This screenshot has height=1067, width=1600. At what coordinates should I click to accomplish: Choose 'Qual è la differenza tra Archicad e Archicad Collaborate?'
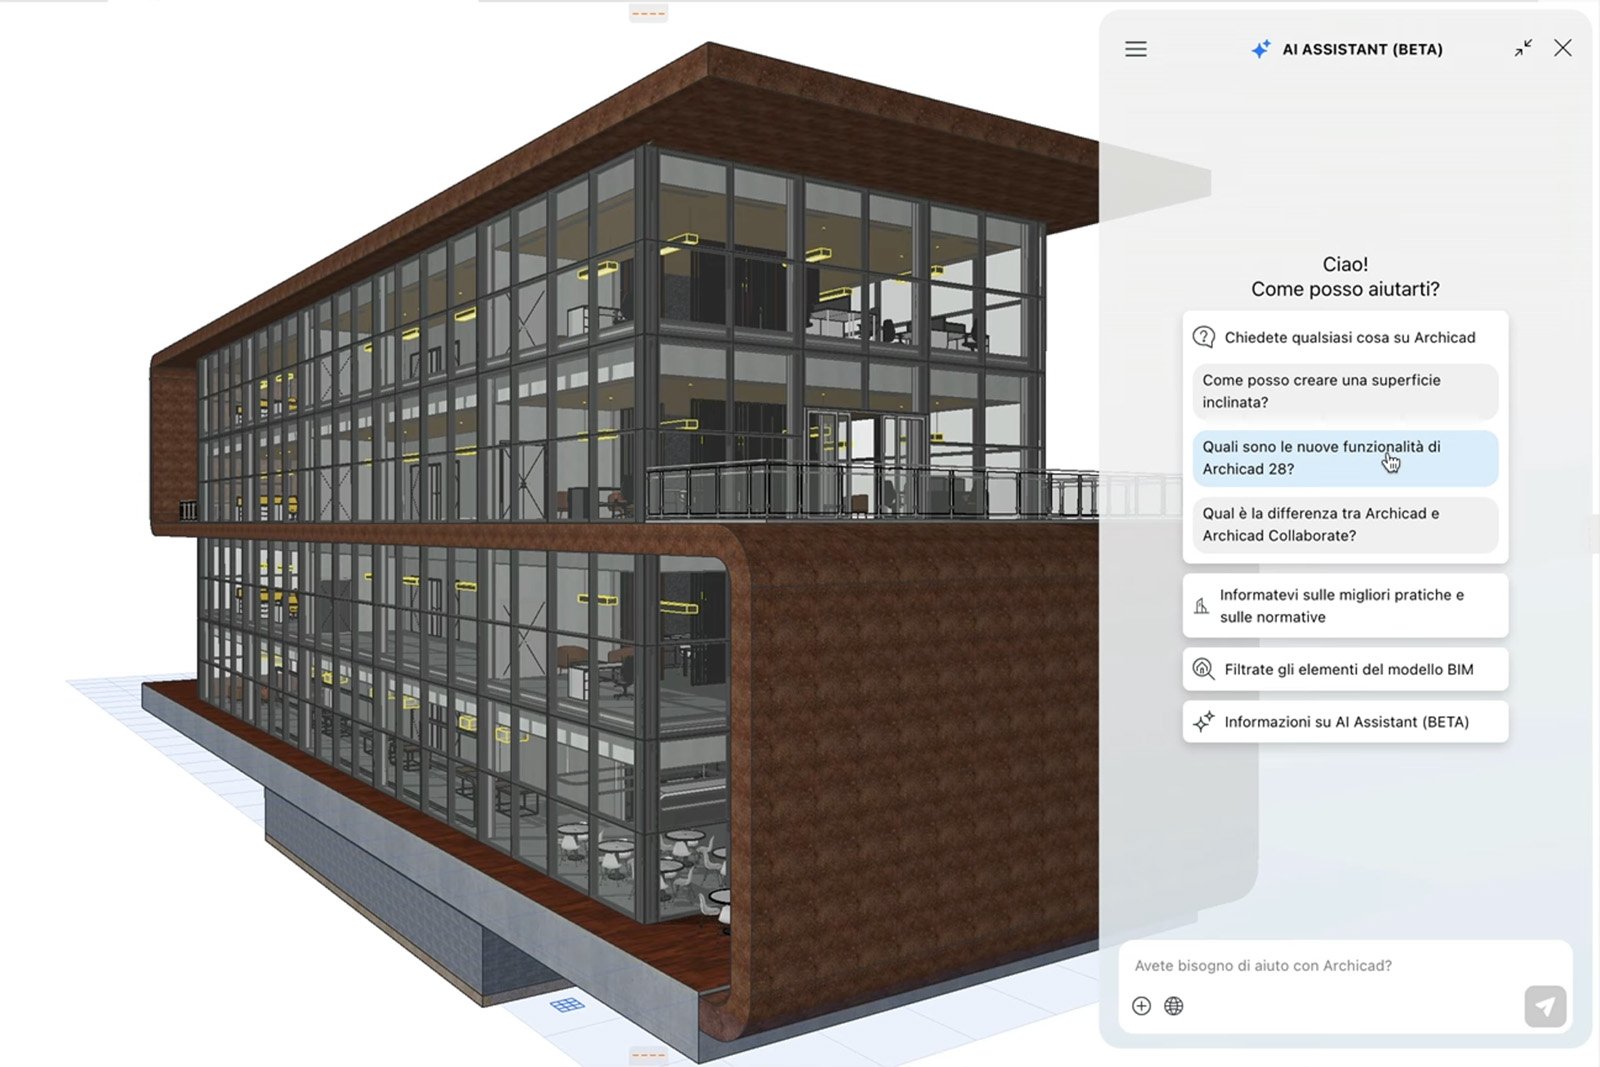click(1344, 524)
